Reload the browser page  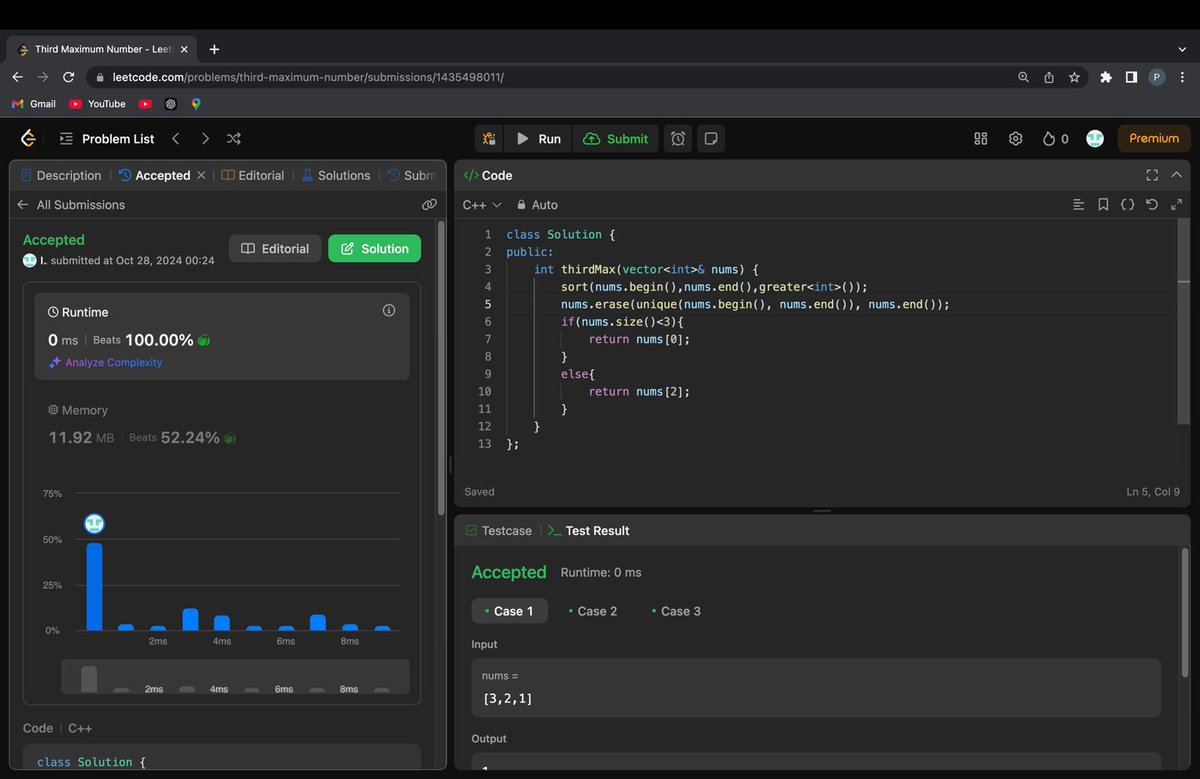[68, 77]
